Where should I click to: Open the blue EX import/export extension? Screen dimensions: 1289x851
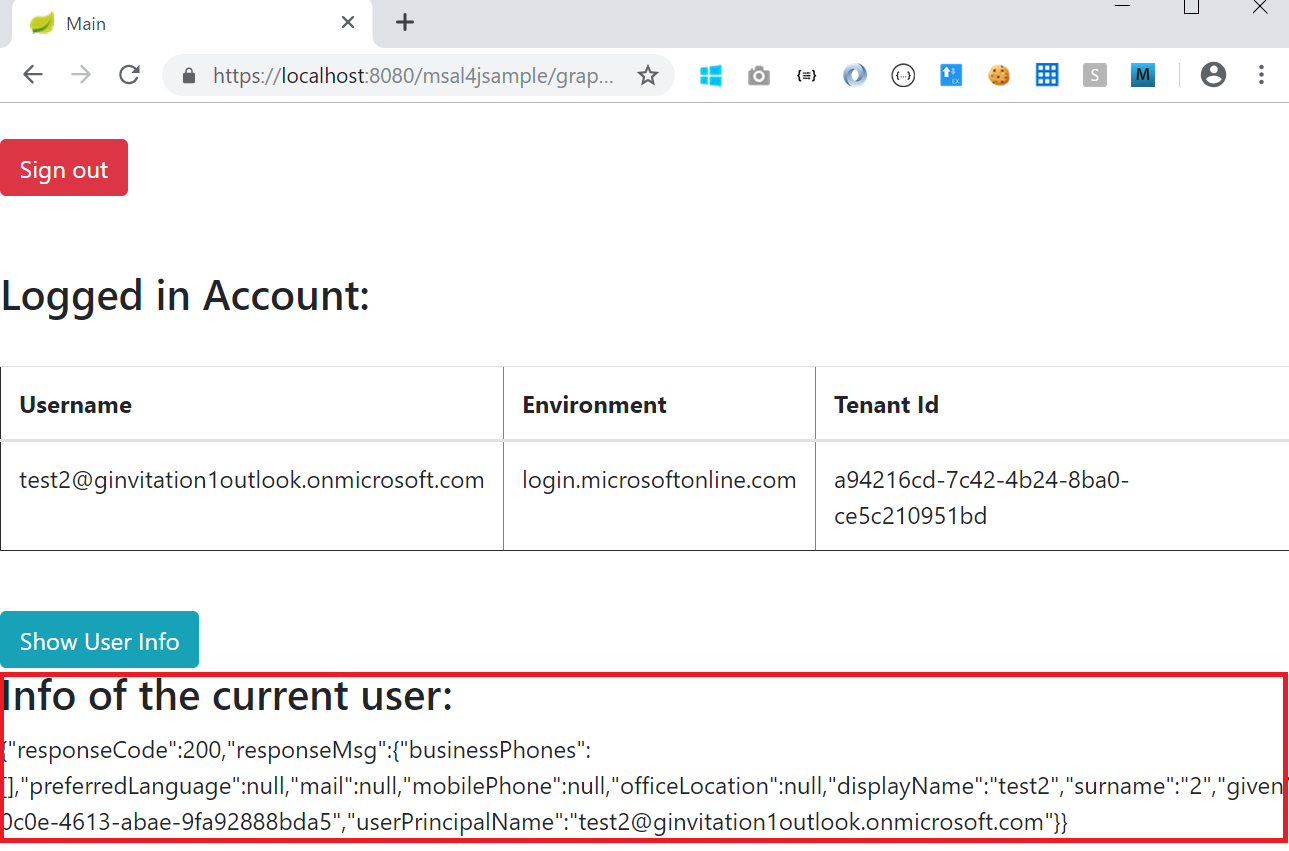click(951, 74)
